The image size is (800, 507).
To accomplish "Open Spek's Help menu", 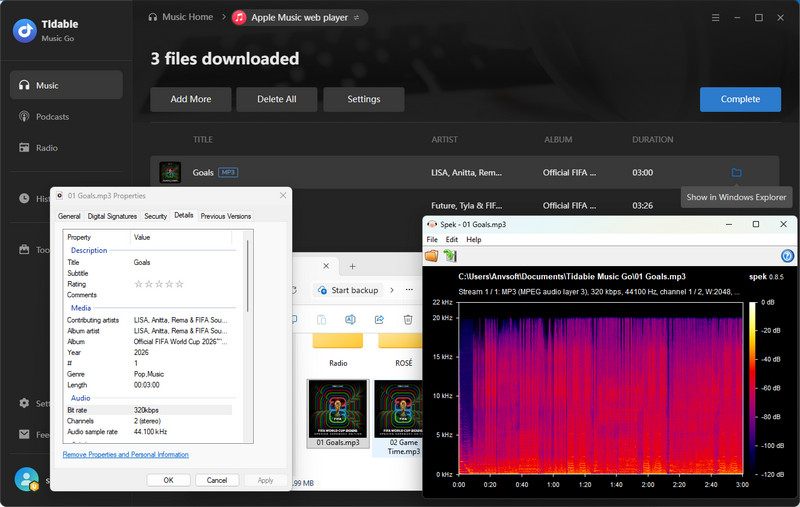I will 473,239.
